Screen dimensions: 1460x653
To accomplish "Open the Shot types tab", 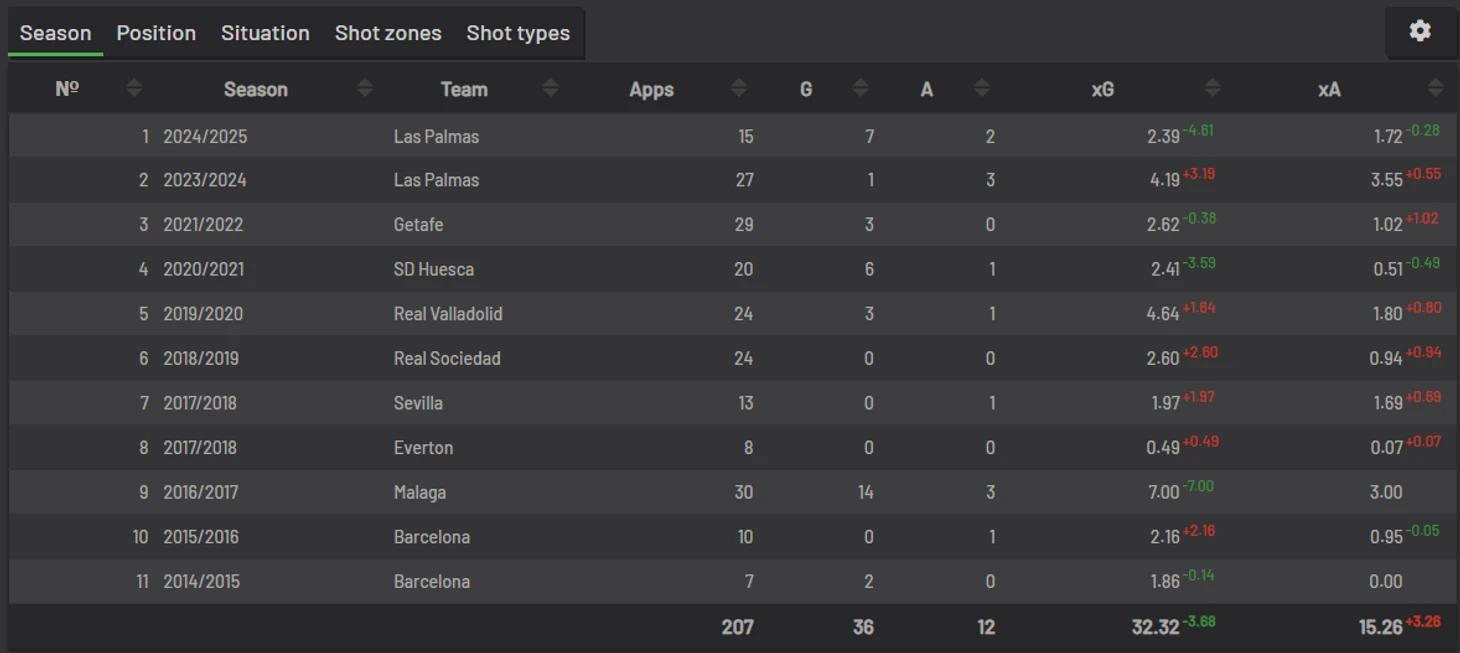I will [518, 33].
